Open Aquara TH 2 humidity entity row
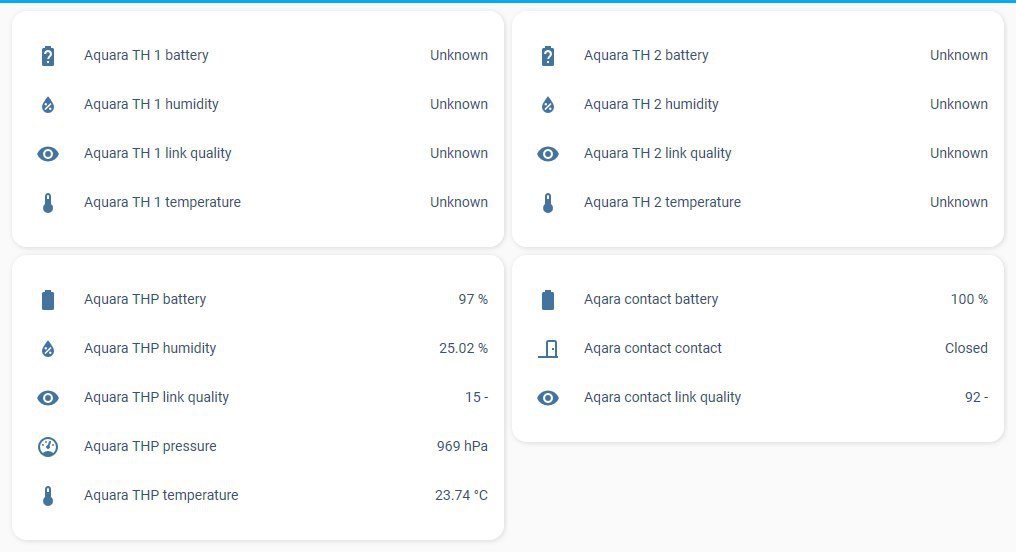Viewport: 1016px width, 552px height. click(x=651, y=104)
